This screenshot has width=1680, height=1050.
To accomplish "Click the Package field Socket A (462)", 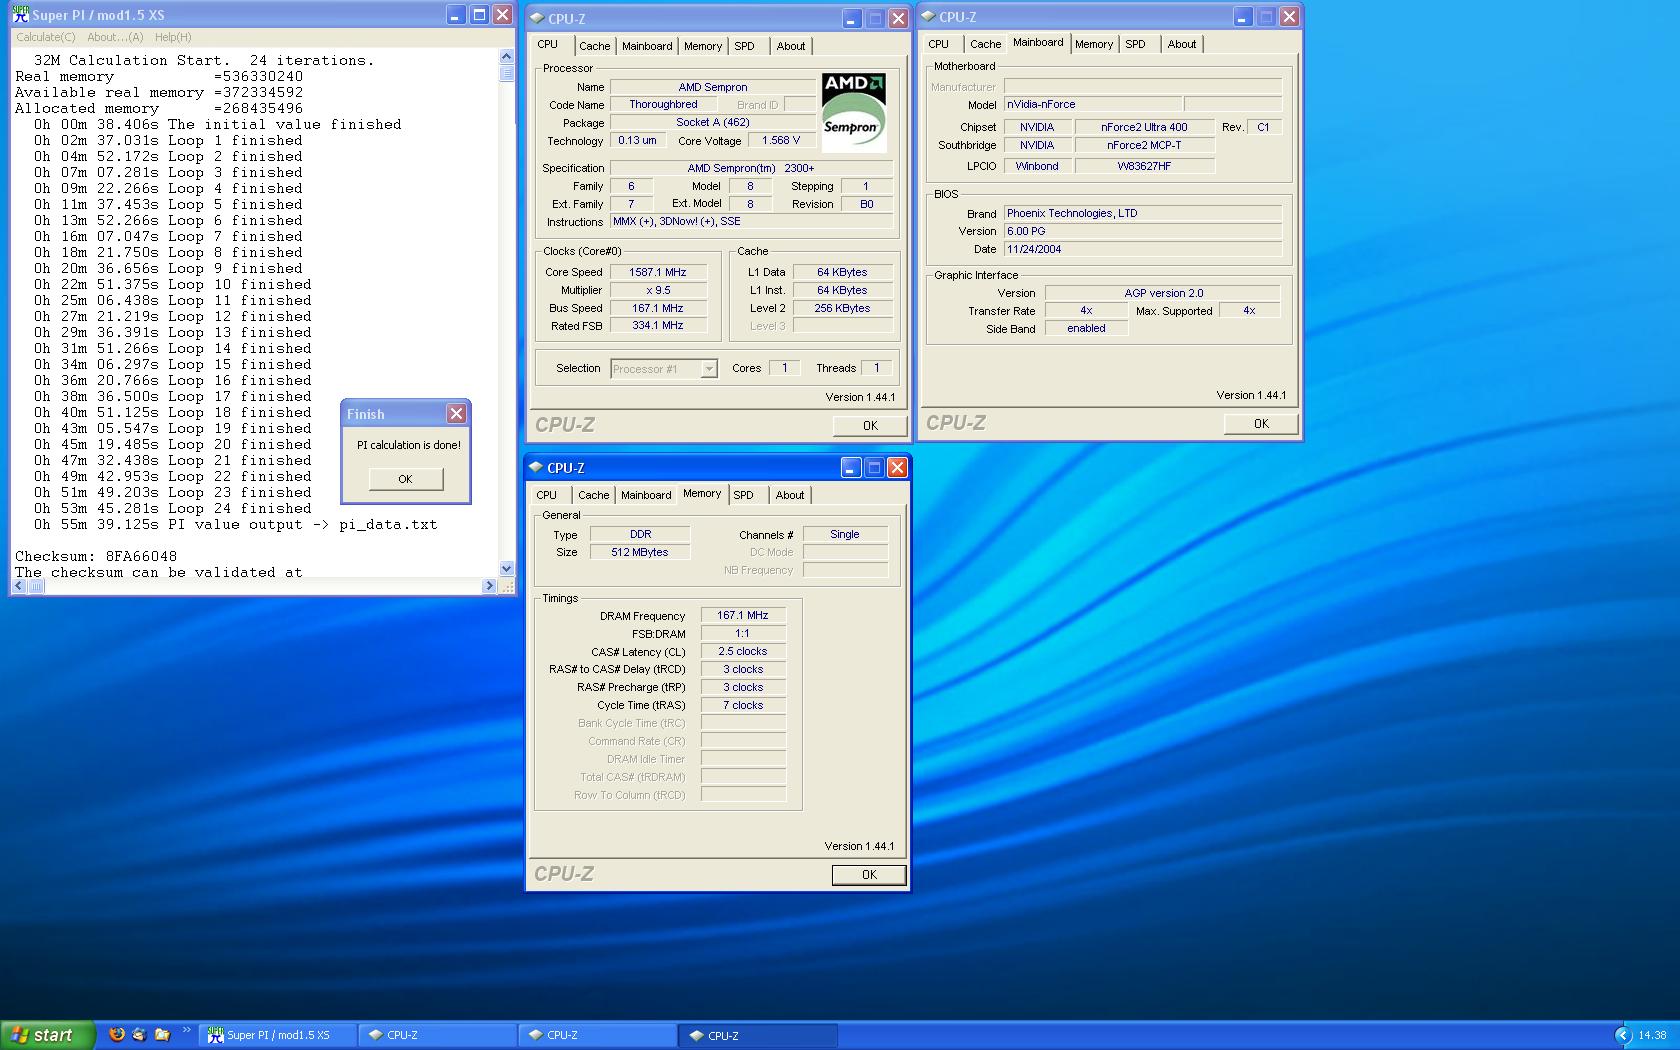I will 713,123.
